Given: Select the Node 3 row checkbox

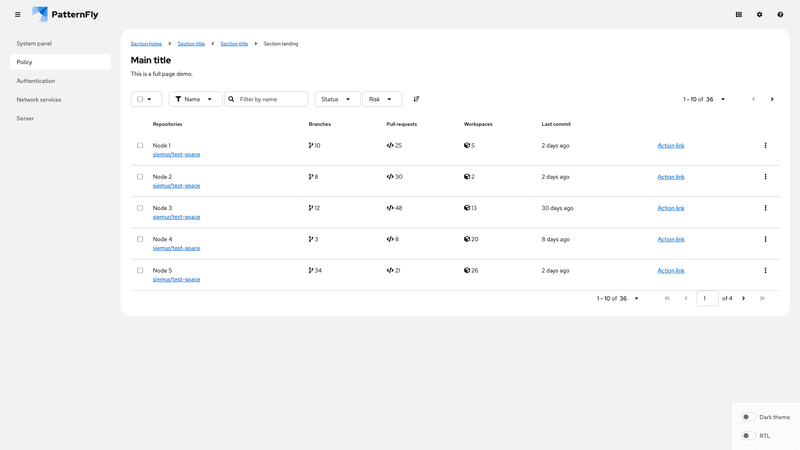Looking at the screenshot, I should [140, 208].
